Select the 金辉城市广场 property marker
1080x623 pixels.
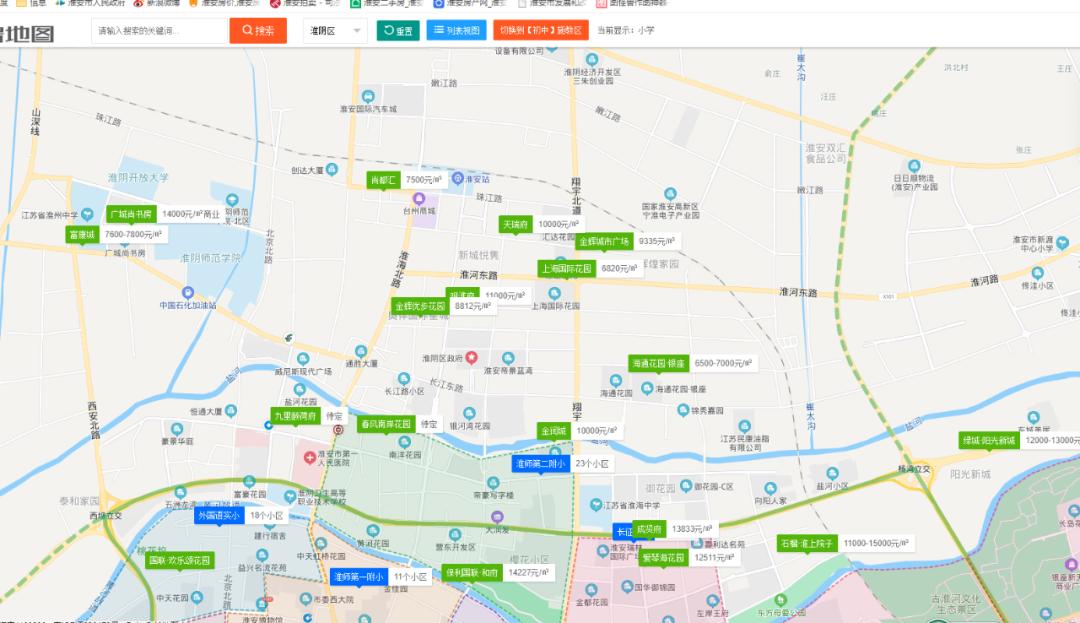coord(604,242)
